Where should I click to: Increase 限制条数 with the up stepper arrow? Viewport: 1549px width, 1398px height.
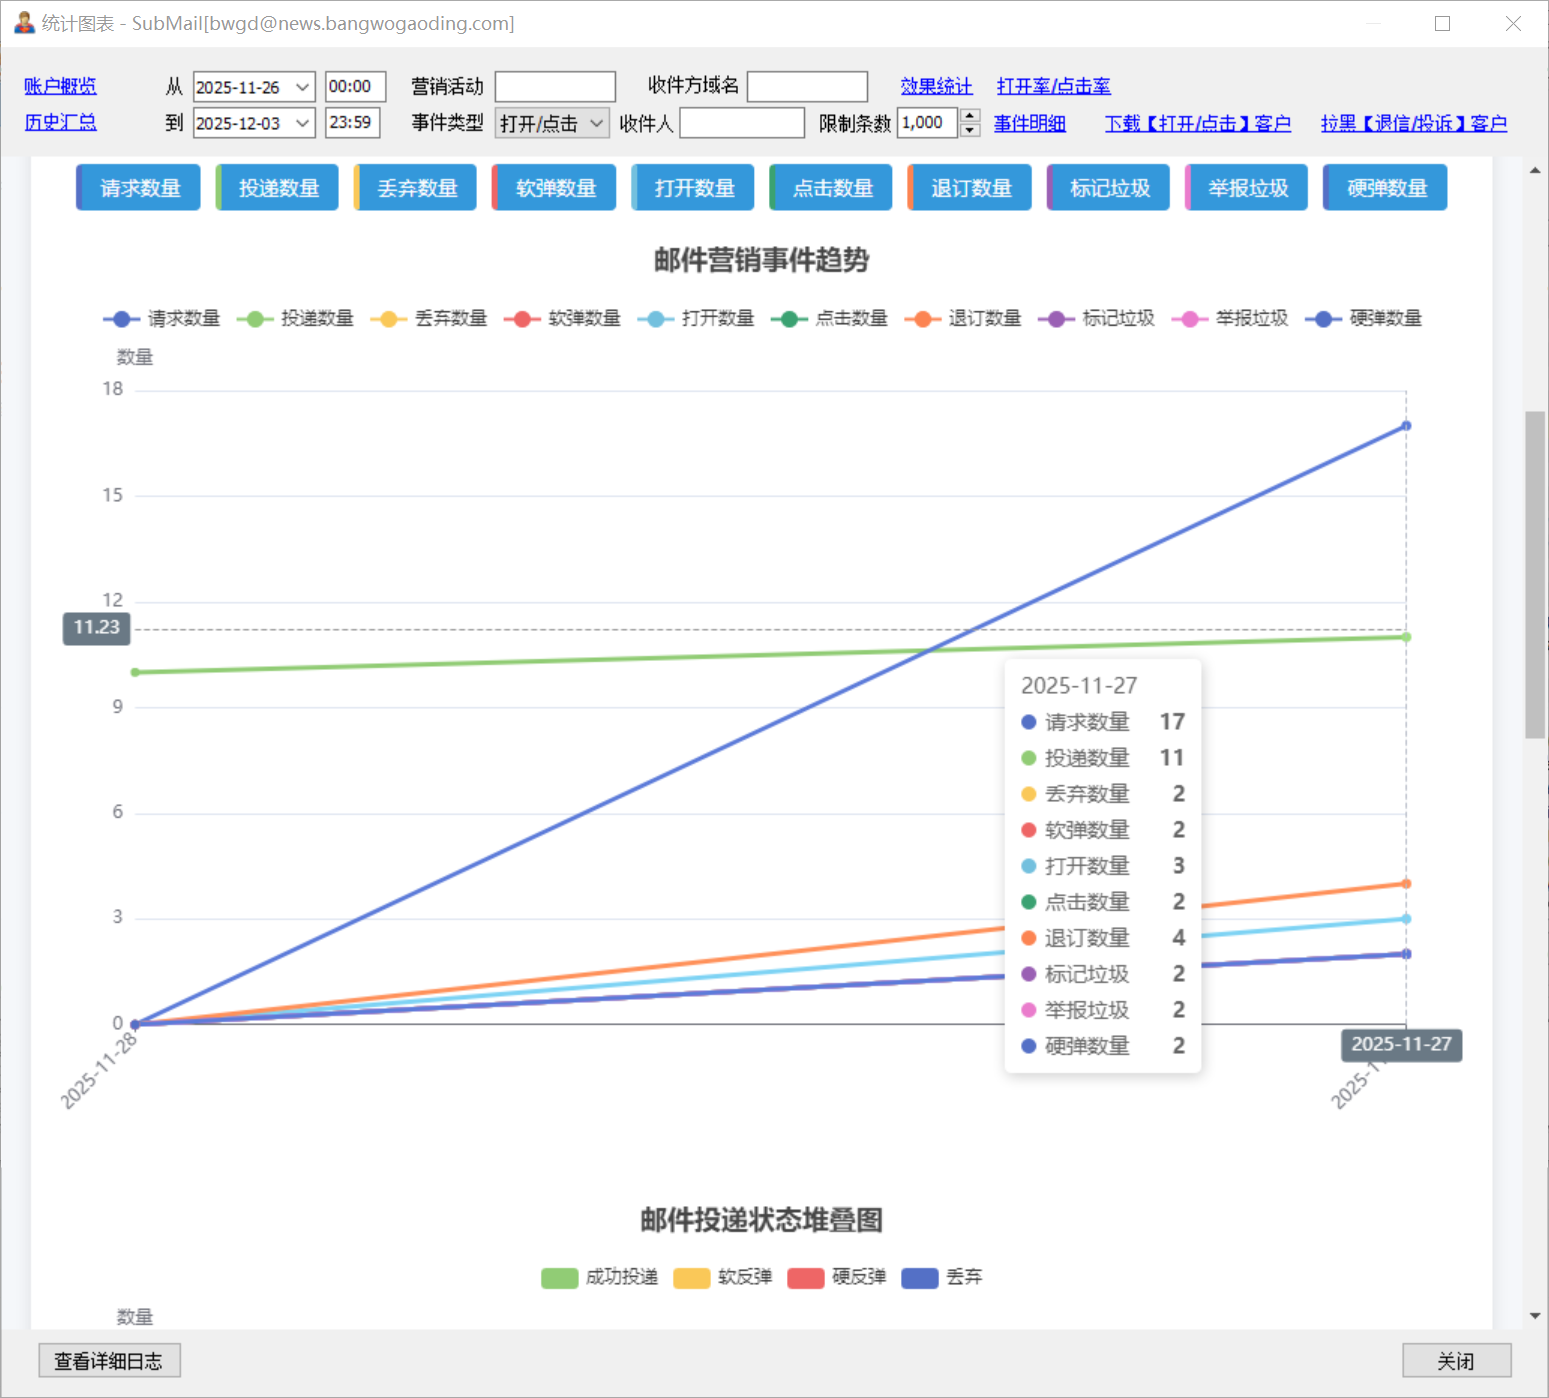[x=970, y=116]
